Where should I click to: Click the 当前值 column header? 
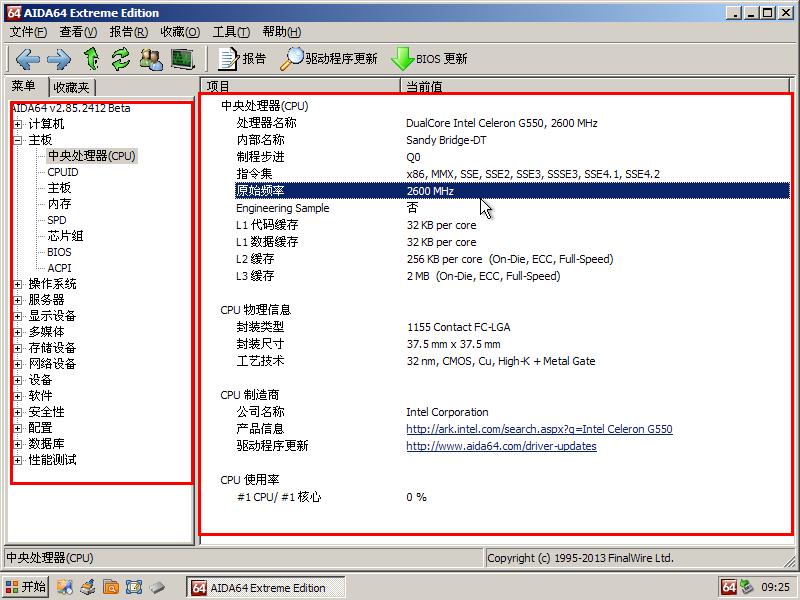[x=595, y=86]
